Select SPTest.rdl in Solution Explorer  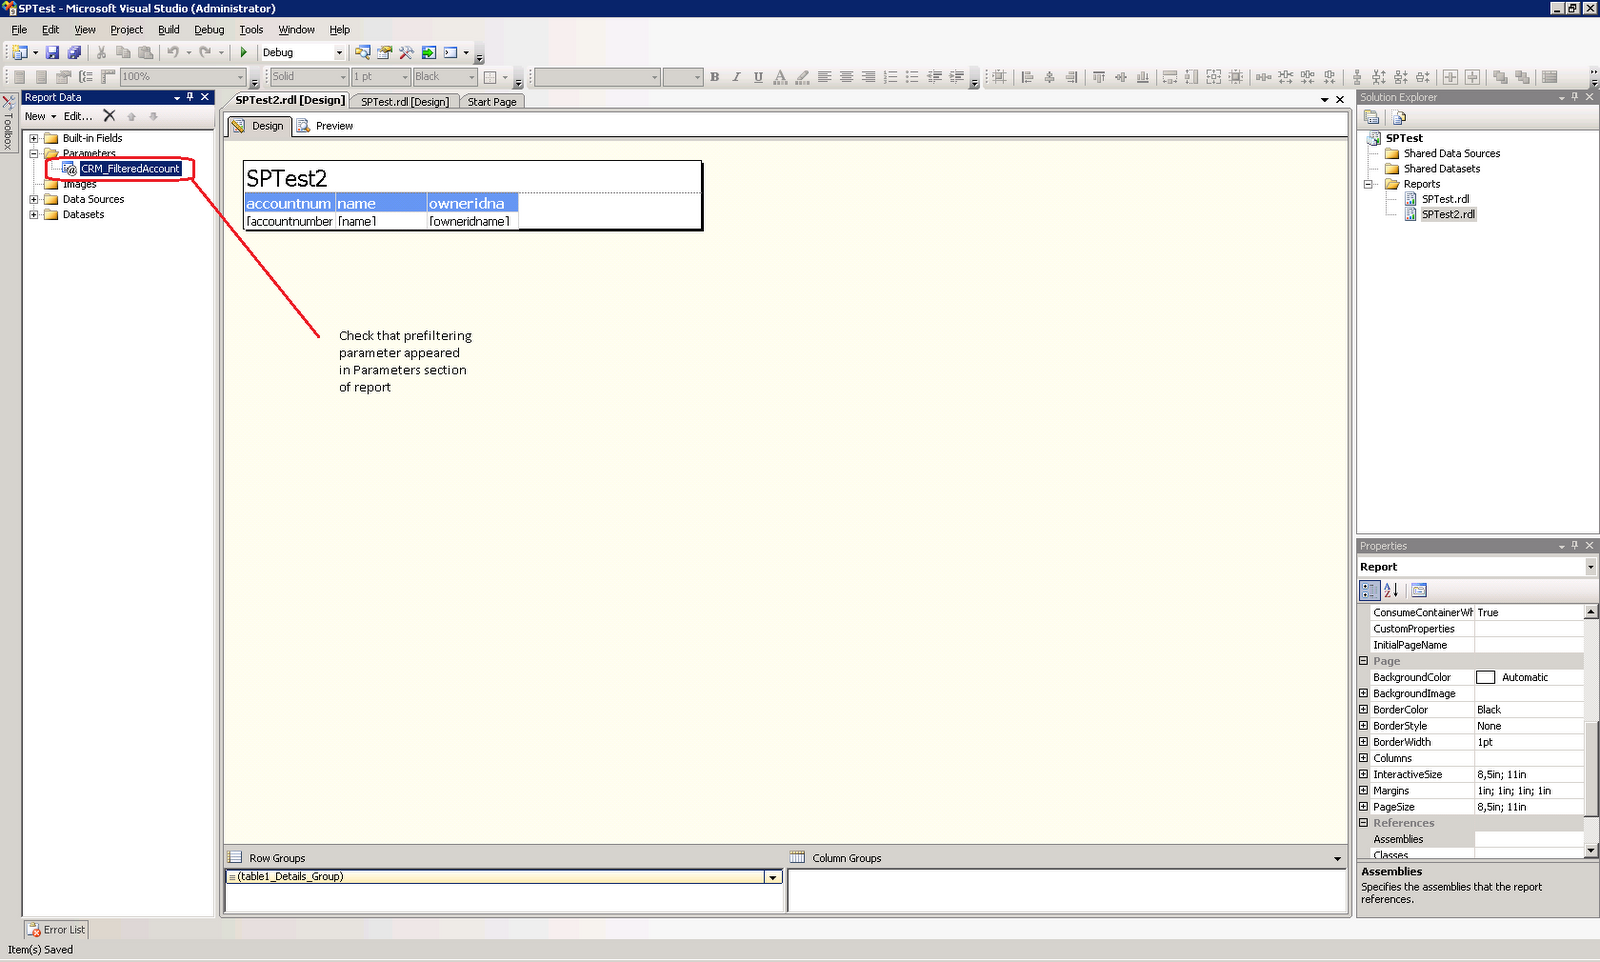(1445, 200)
